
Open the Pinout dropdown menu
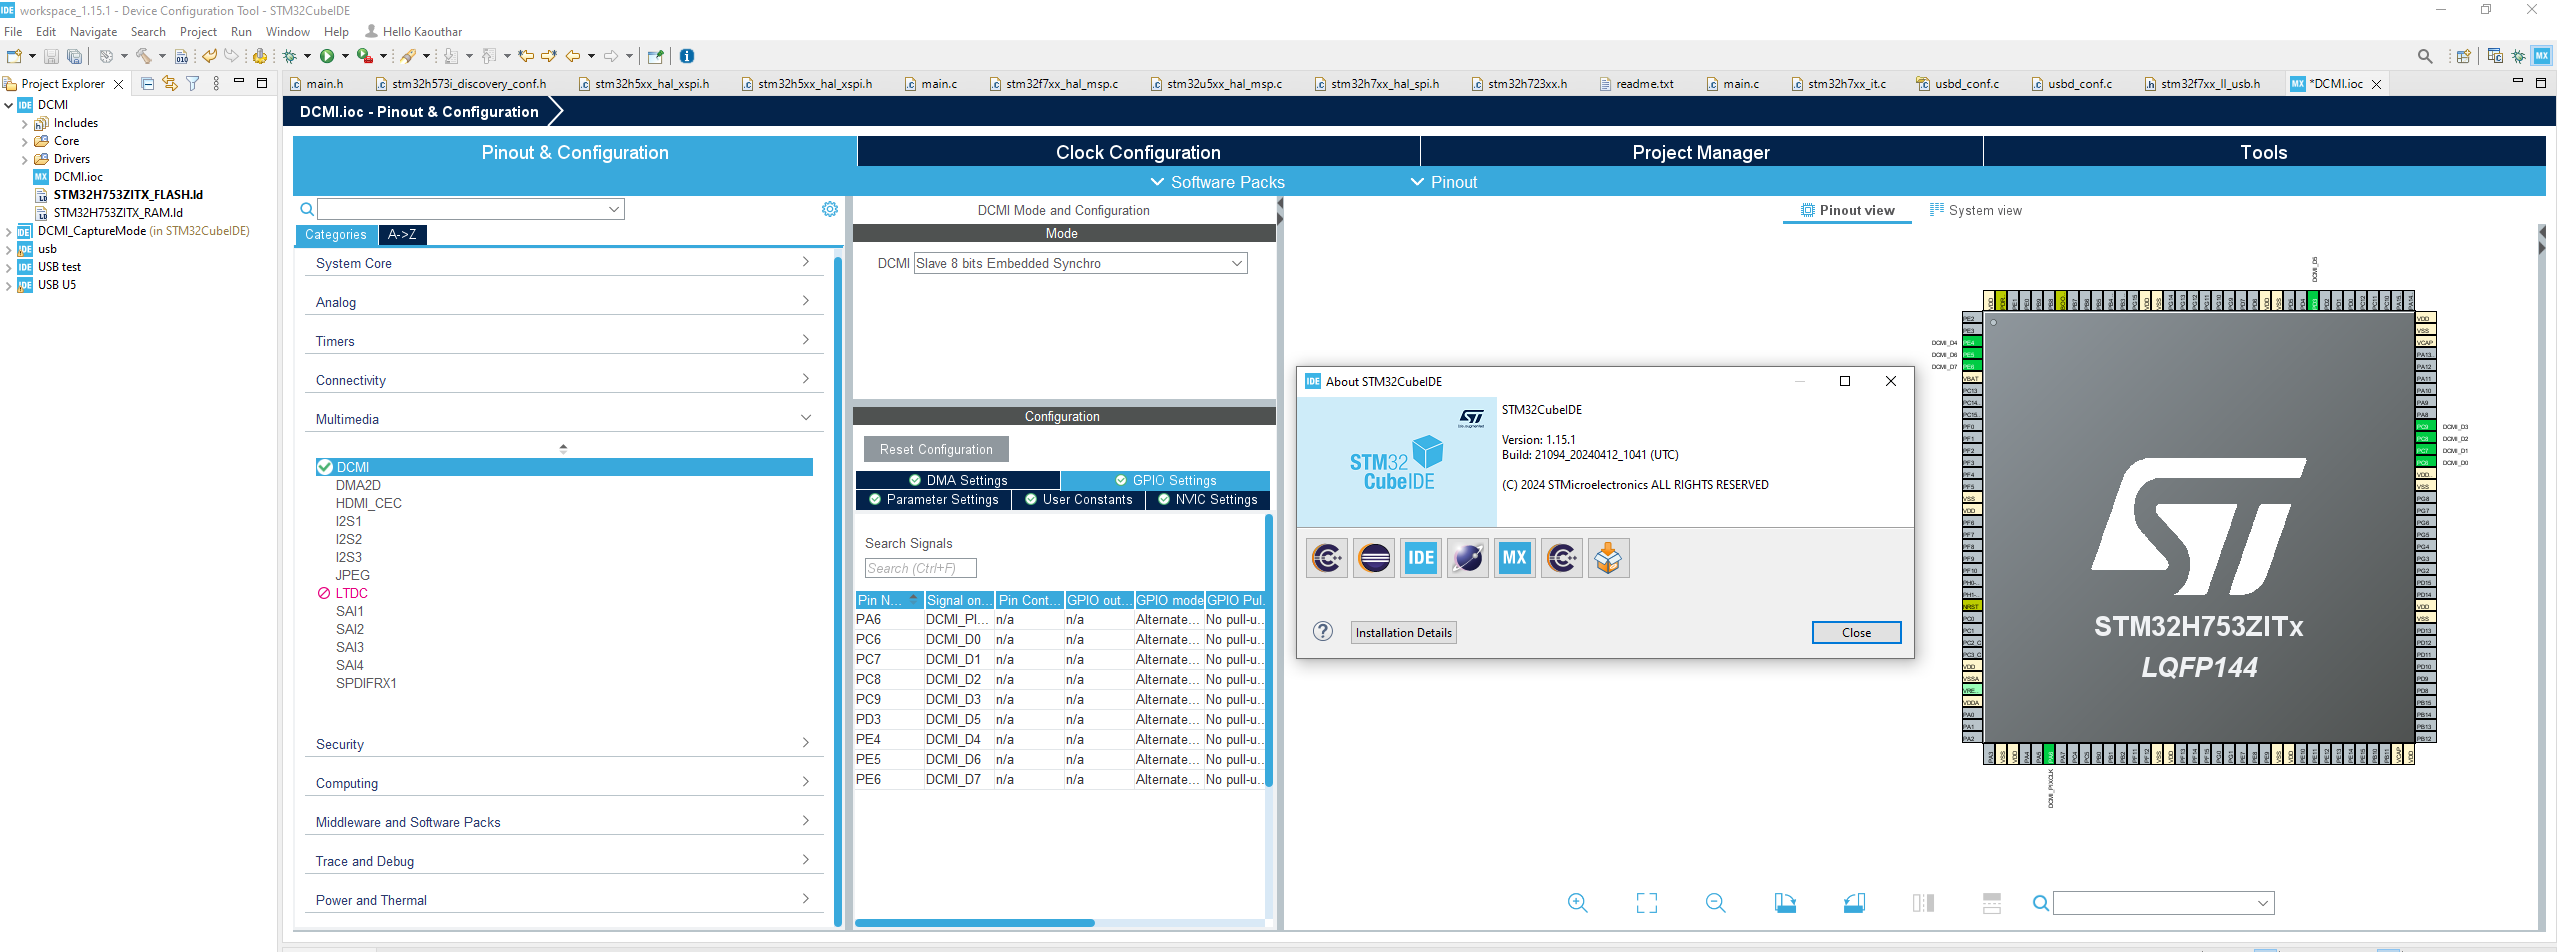1443,182
